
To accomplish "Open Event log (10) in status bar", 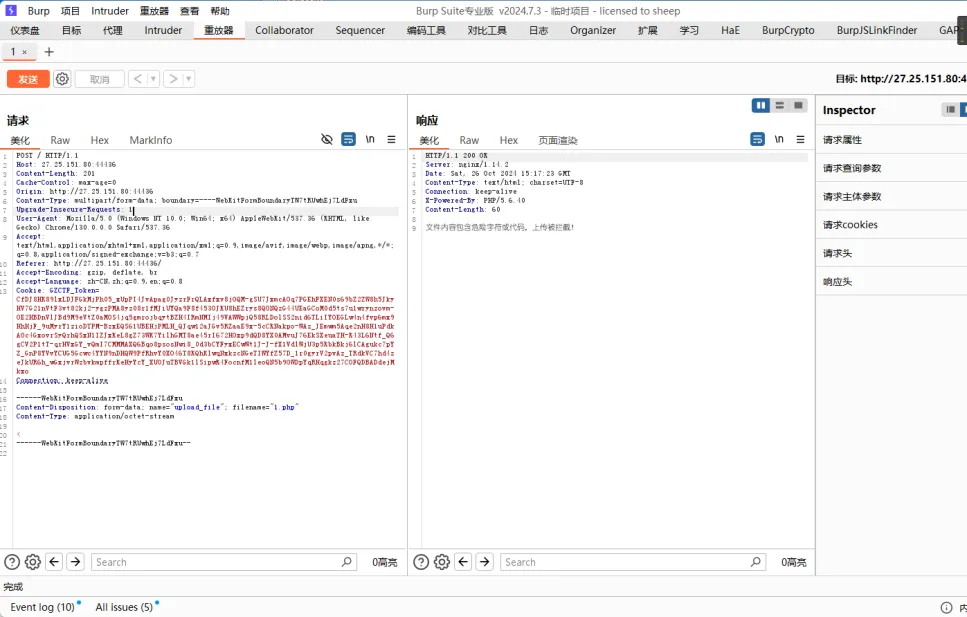I will (43, 607).
